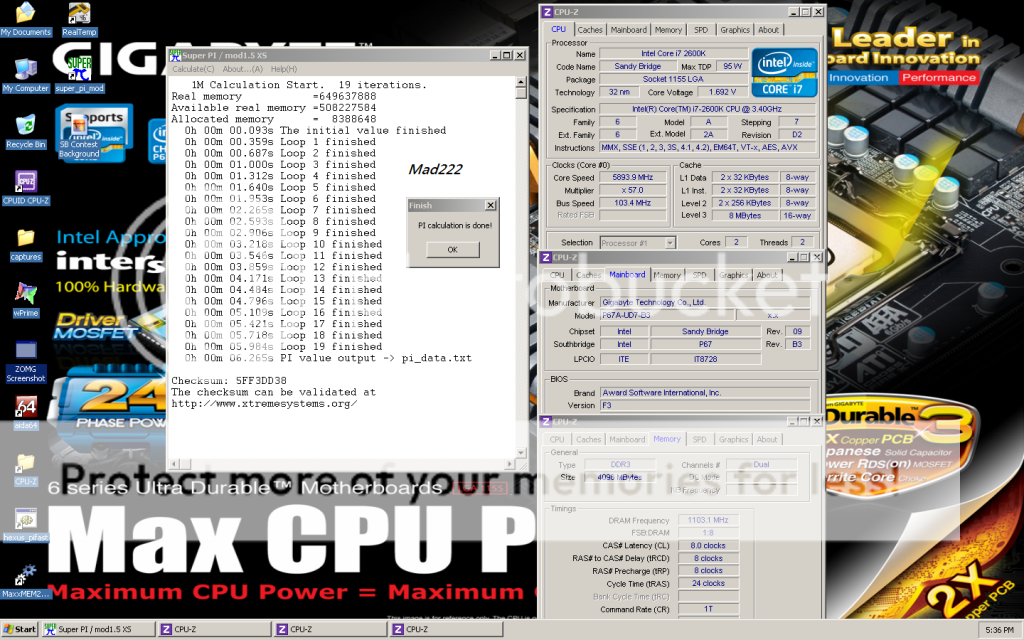Click the 'Award Software International, Inc.' BIOS brand
This screenshot has width=1024, height=640.
(x=705, y=393)
